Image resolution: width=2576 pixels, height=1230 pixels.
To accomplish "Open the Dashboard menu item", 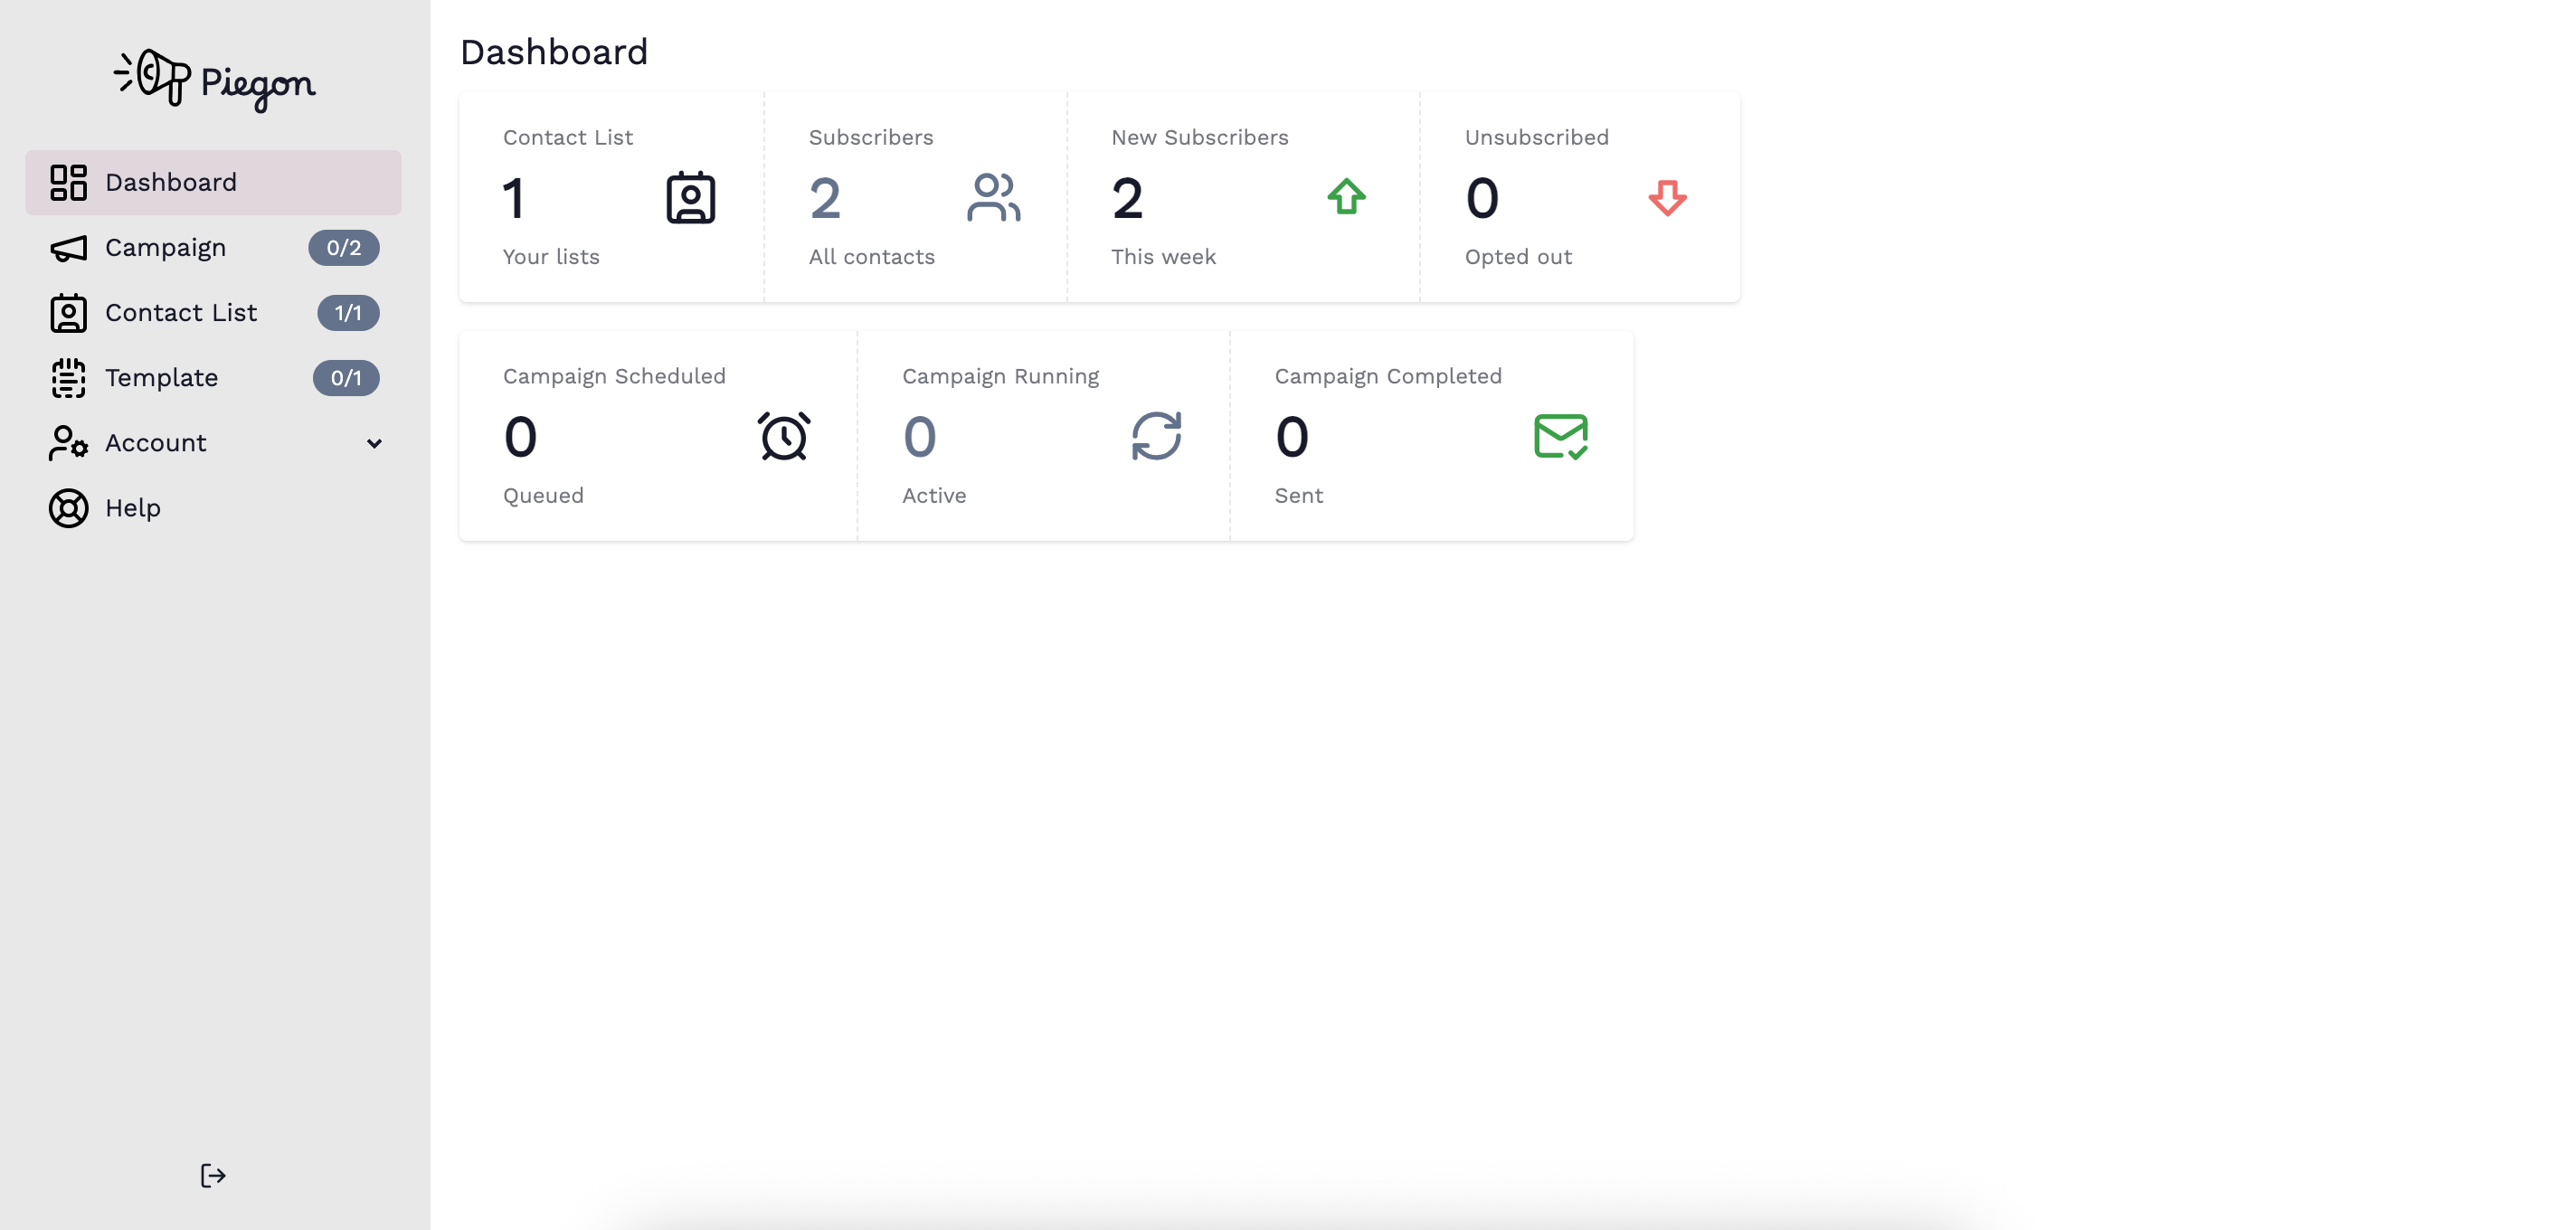I will tap(213, 183).
